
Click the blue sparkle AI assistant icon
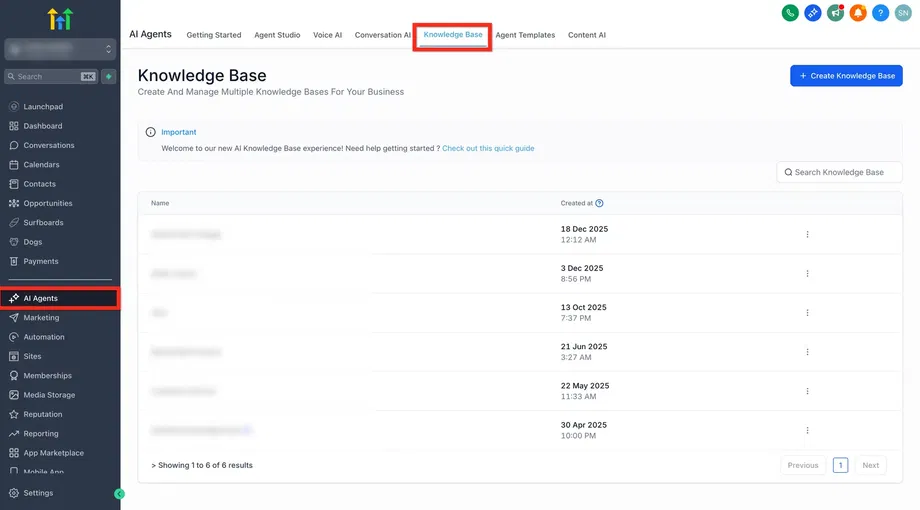tap(813, 13)
